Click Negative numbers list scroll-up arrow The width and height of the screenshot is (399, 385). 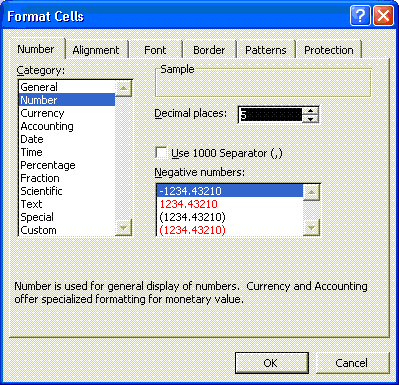tap(311, 192)
